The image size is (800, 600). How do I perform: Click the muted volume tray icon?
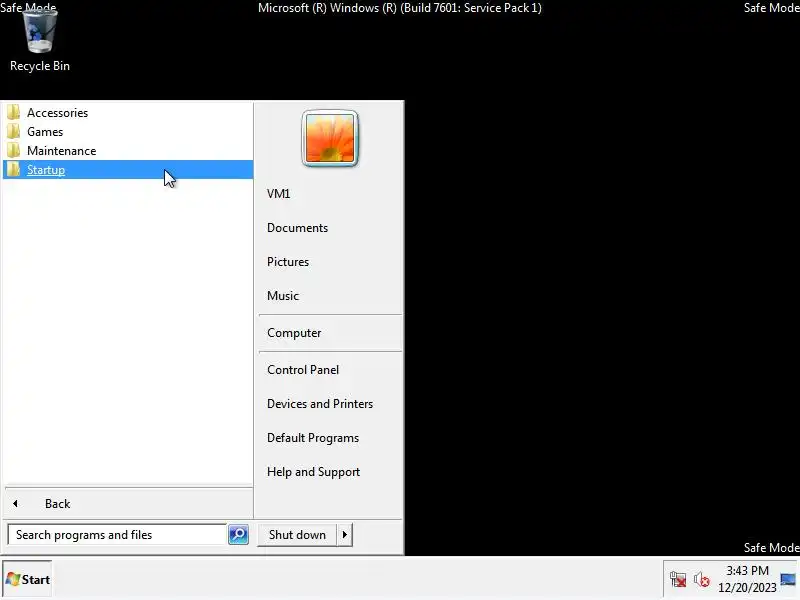pyautogui.click(x=702, y=580)
